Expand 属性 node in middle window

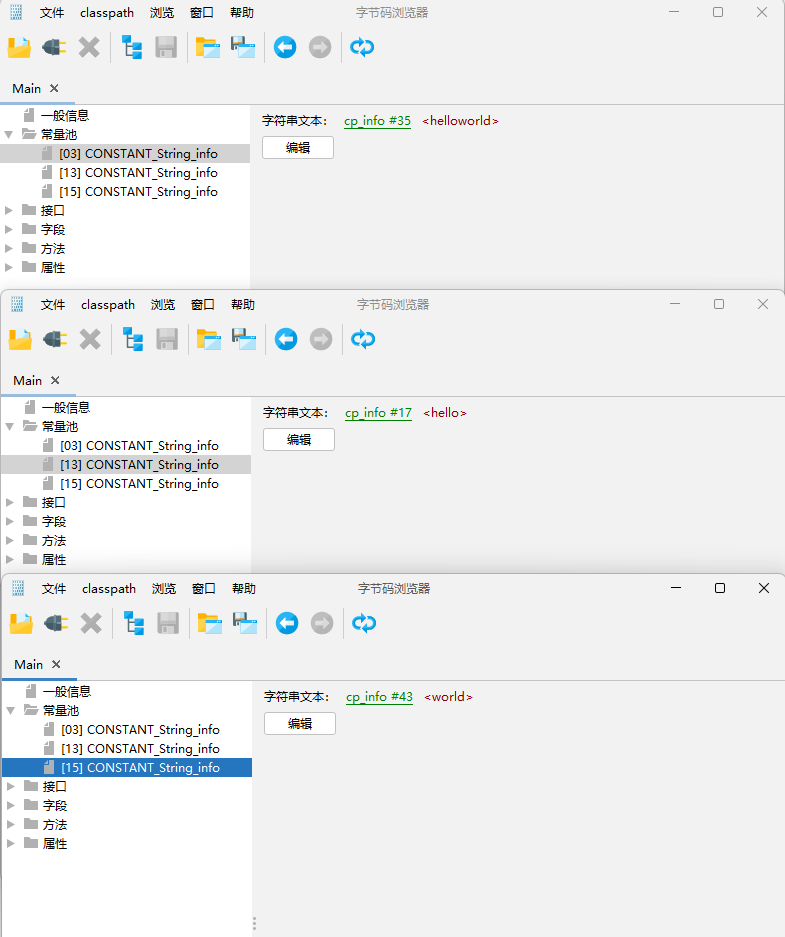point(10,560)
